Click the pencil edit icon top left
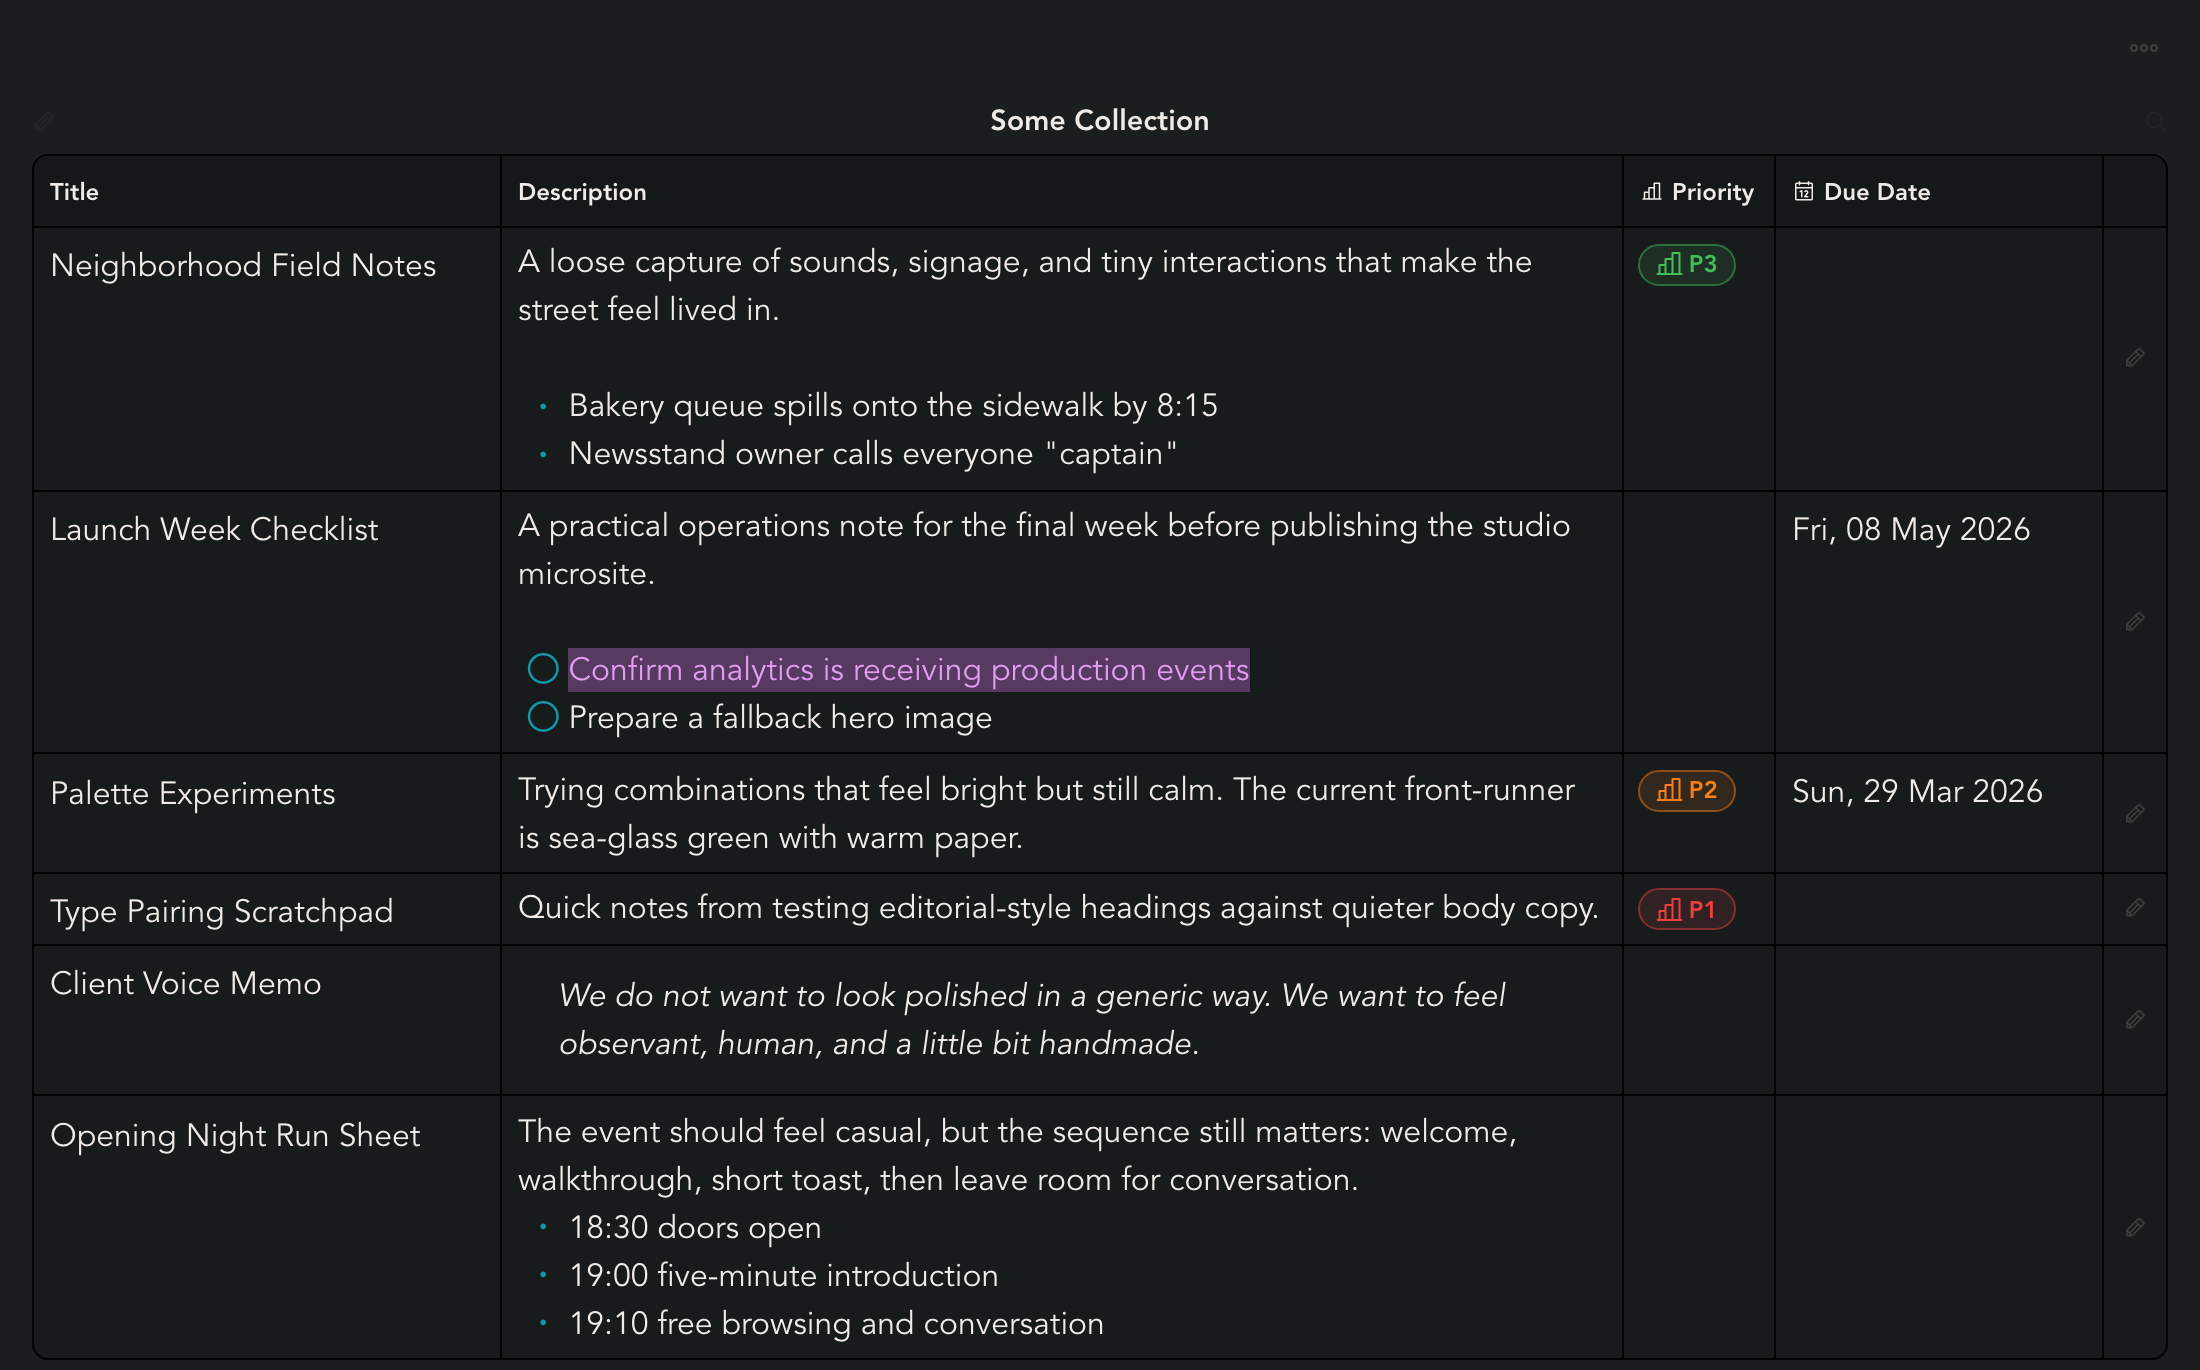 43,120
